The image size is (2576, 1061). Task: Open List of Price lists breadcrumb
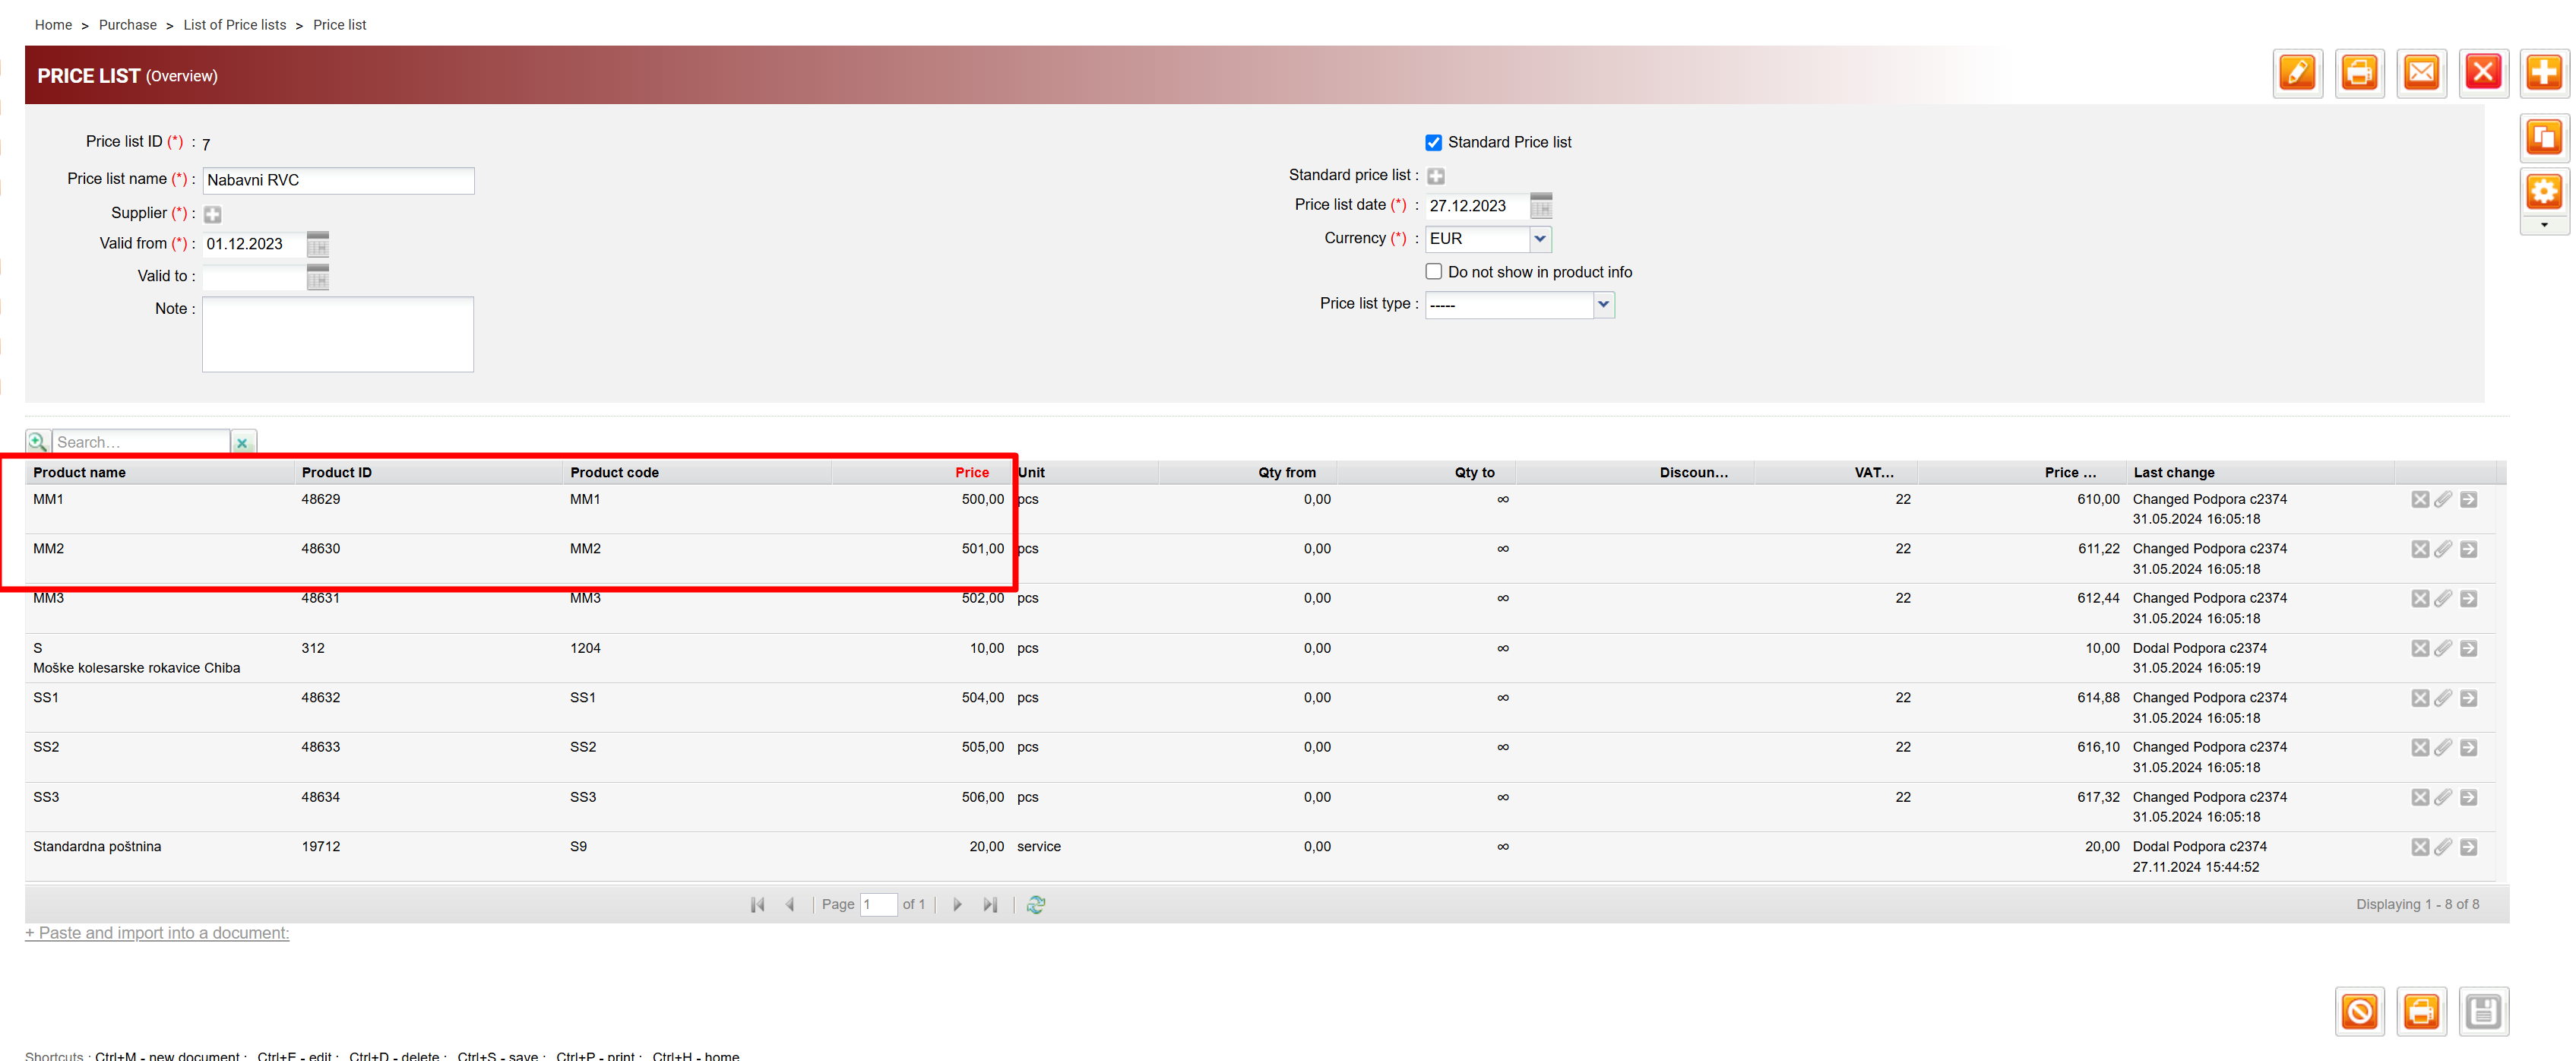(x=234, y=24)
